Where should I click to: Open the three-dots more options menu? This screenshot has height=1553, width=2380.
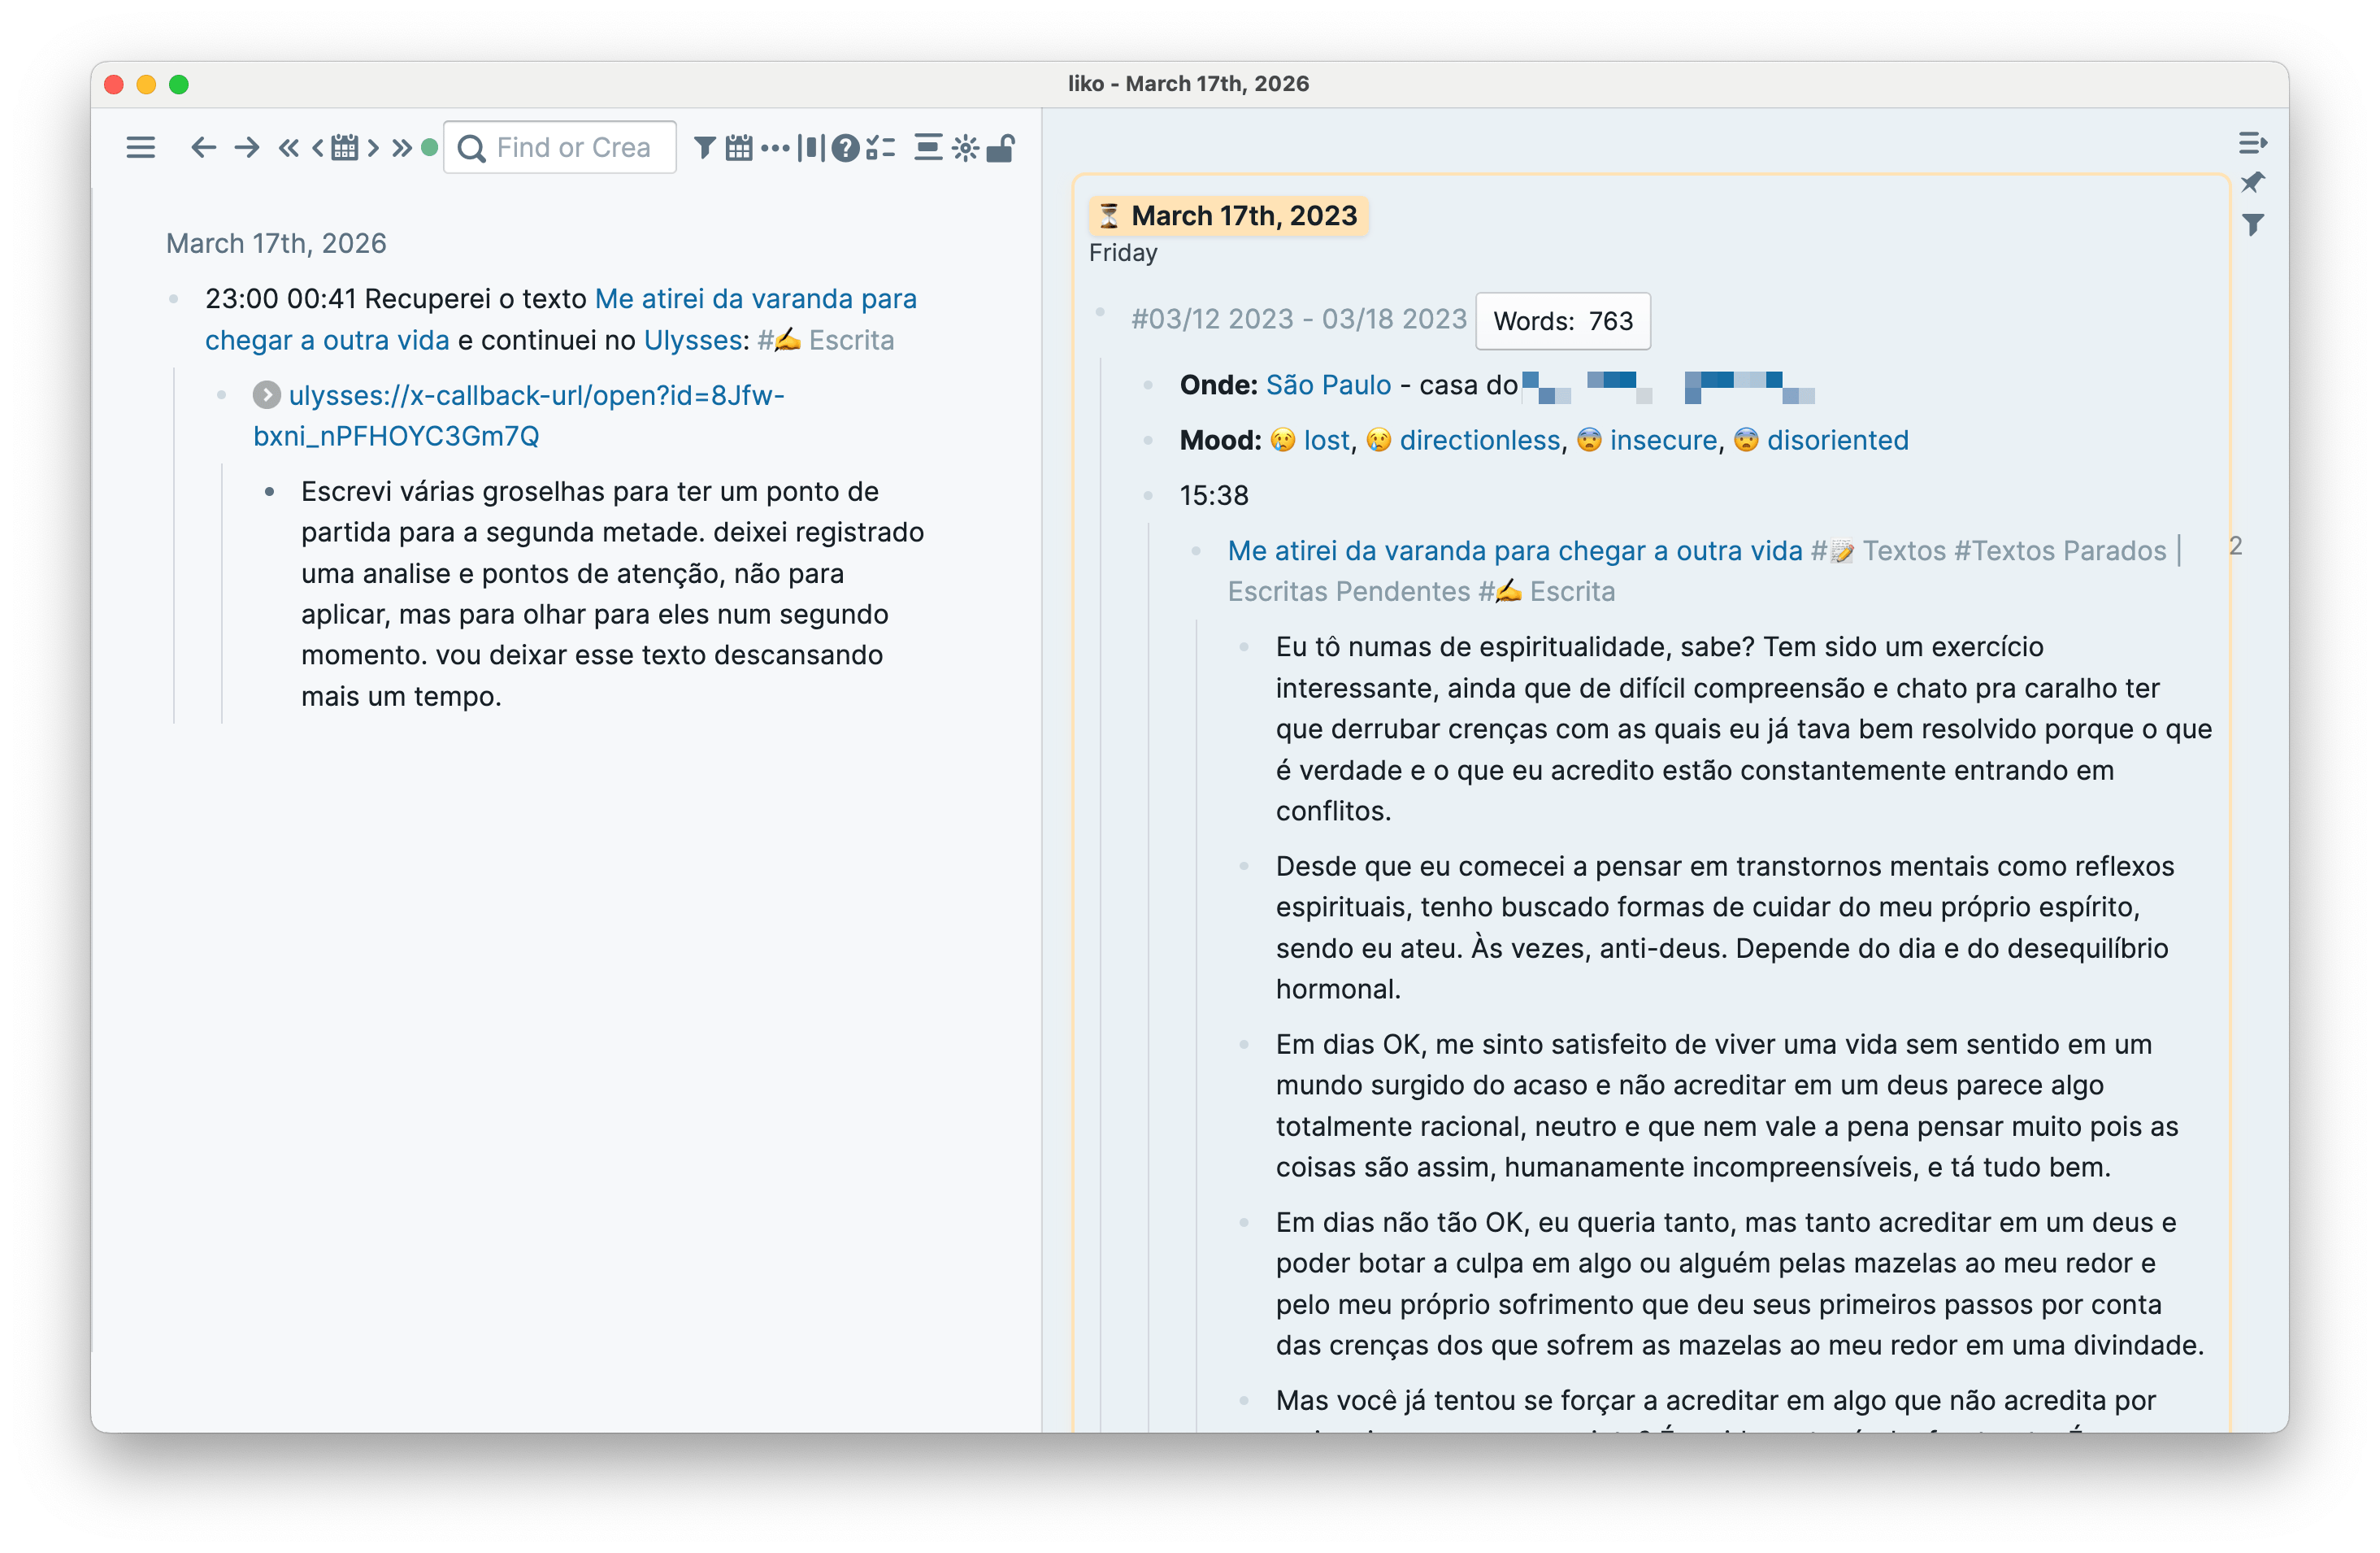[x=775, y=148]
